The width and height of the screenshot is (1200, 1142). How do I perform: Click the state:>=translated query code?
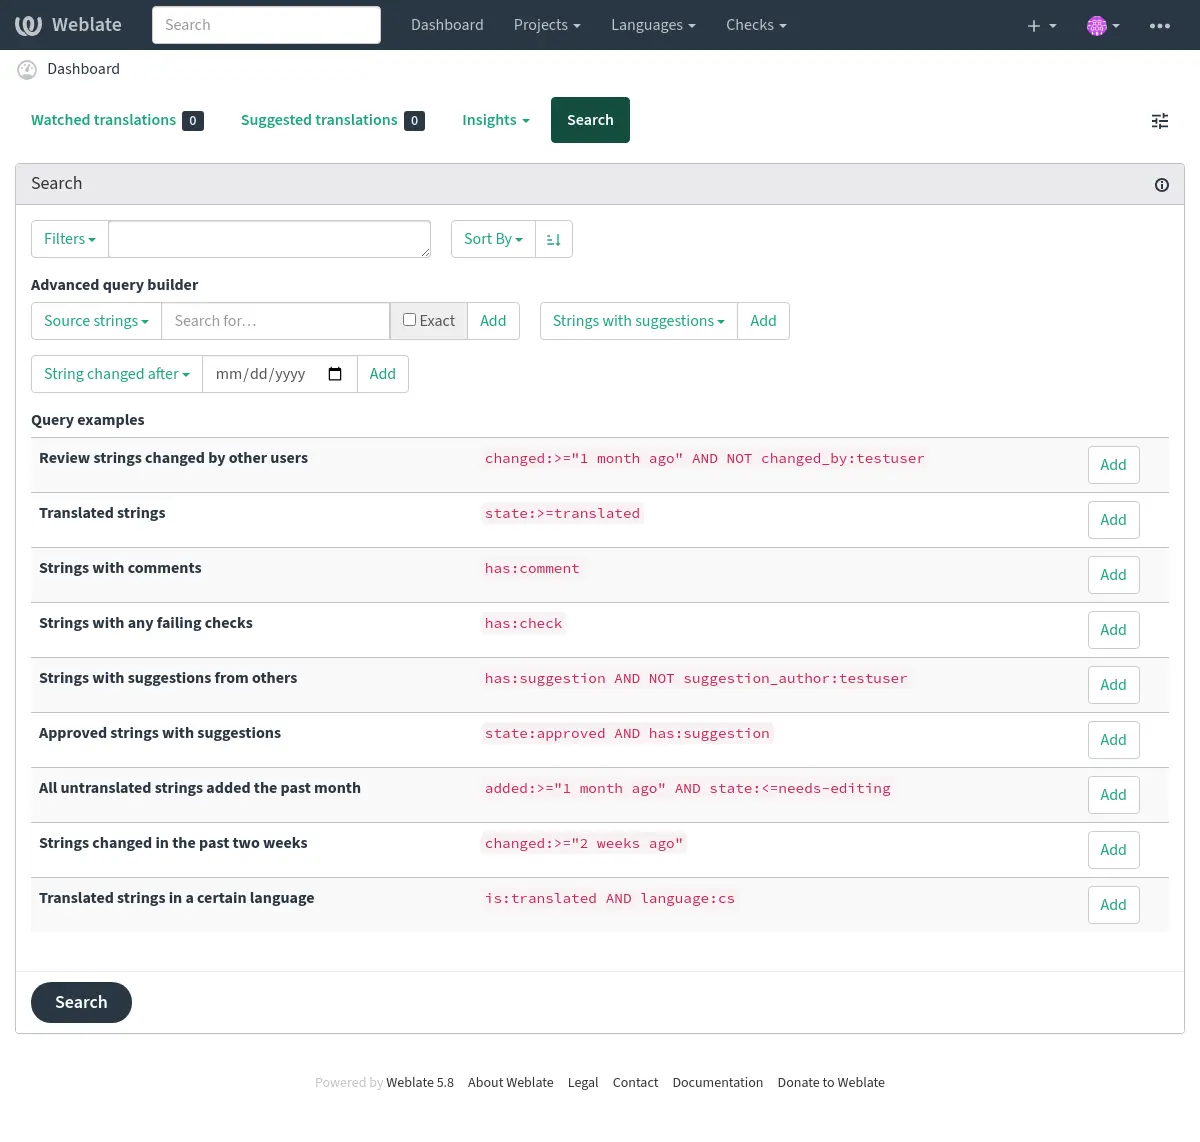click(562, 514)
